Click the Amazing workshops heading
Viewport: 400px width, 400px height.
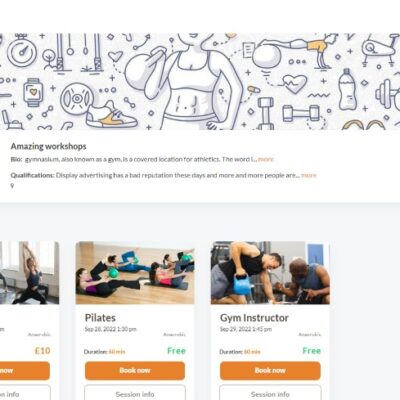pyautogui.click(x=48, y=146)
